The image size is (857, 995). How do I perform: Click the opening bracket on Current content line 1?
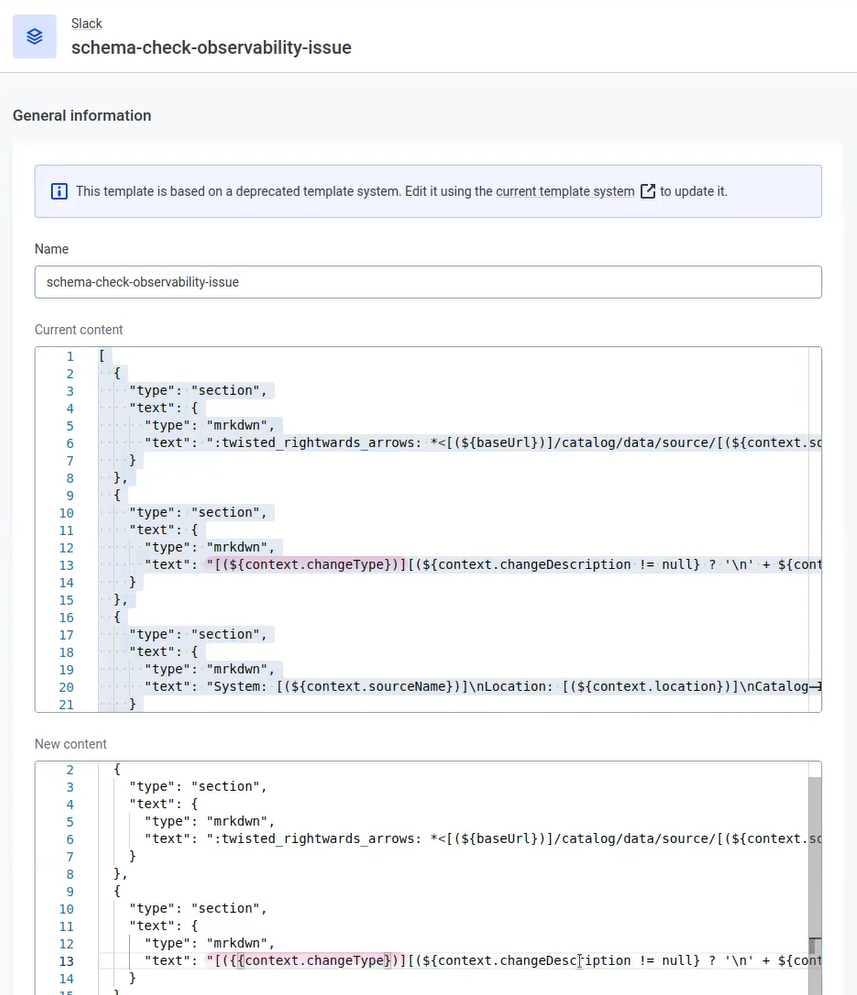tap(101, 356)
